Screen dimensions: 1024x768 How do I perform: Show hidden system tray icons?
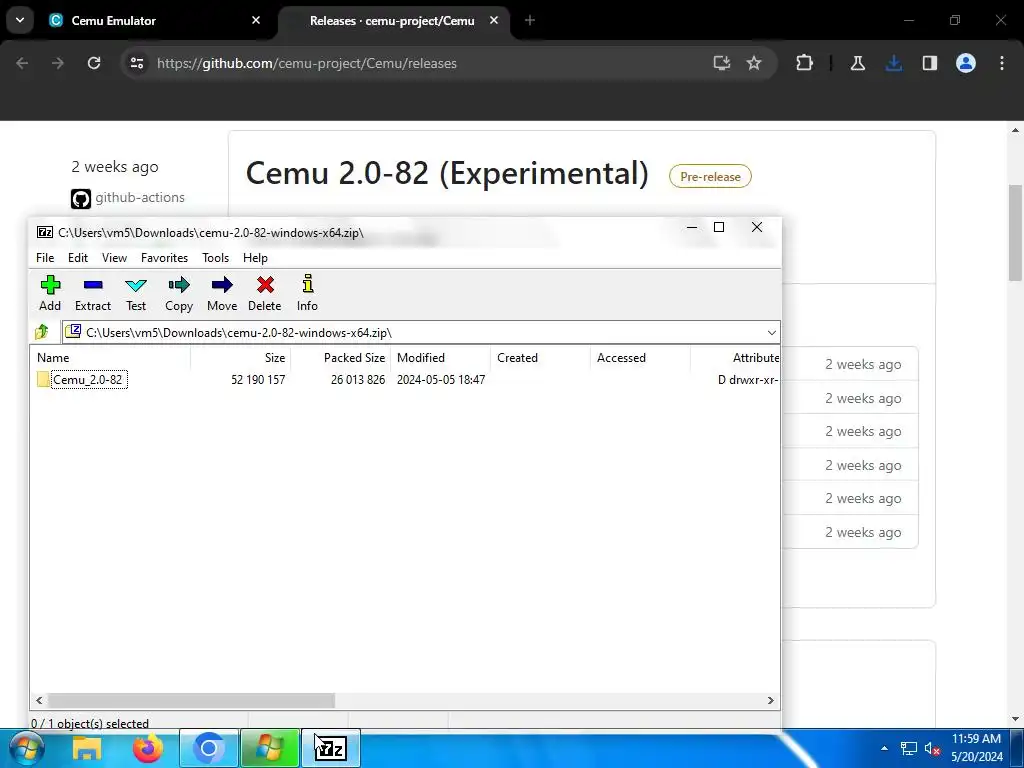(884, 748)
